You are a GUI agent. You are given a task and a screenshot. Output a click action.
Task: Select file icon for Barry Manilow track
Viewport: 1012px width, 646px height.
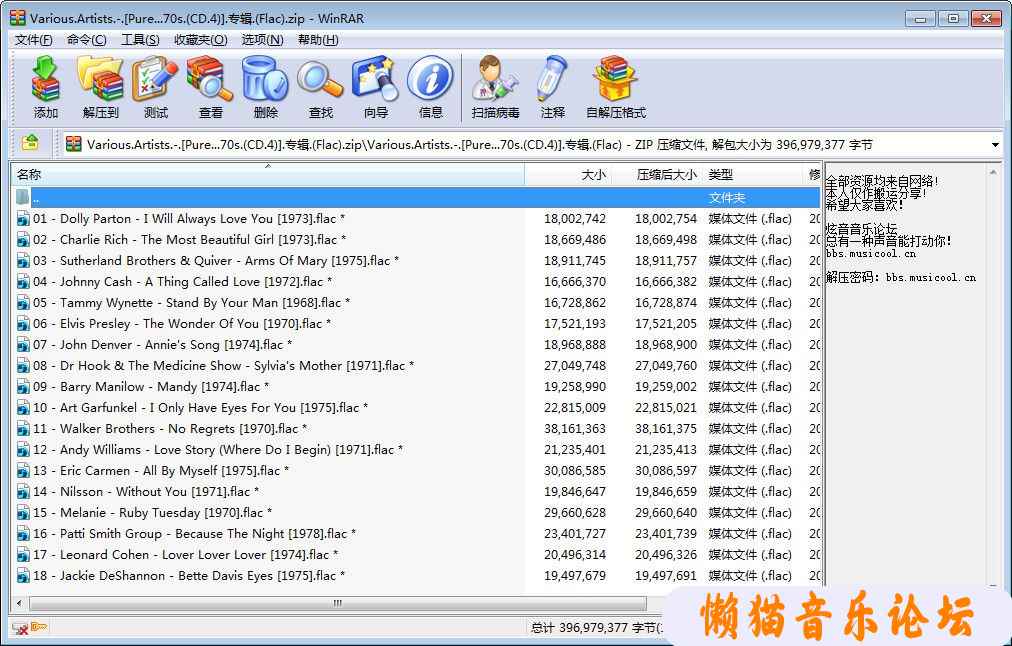tap(23, 387)
